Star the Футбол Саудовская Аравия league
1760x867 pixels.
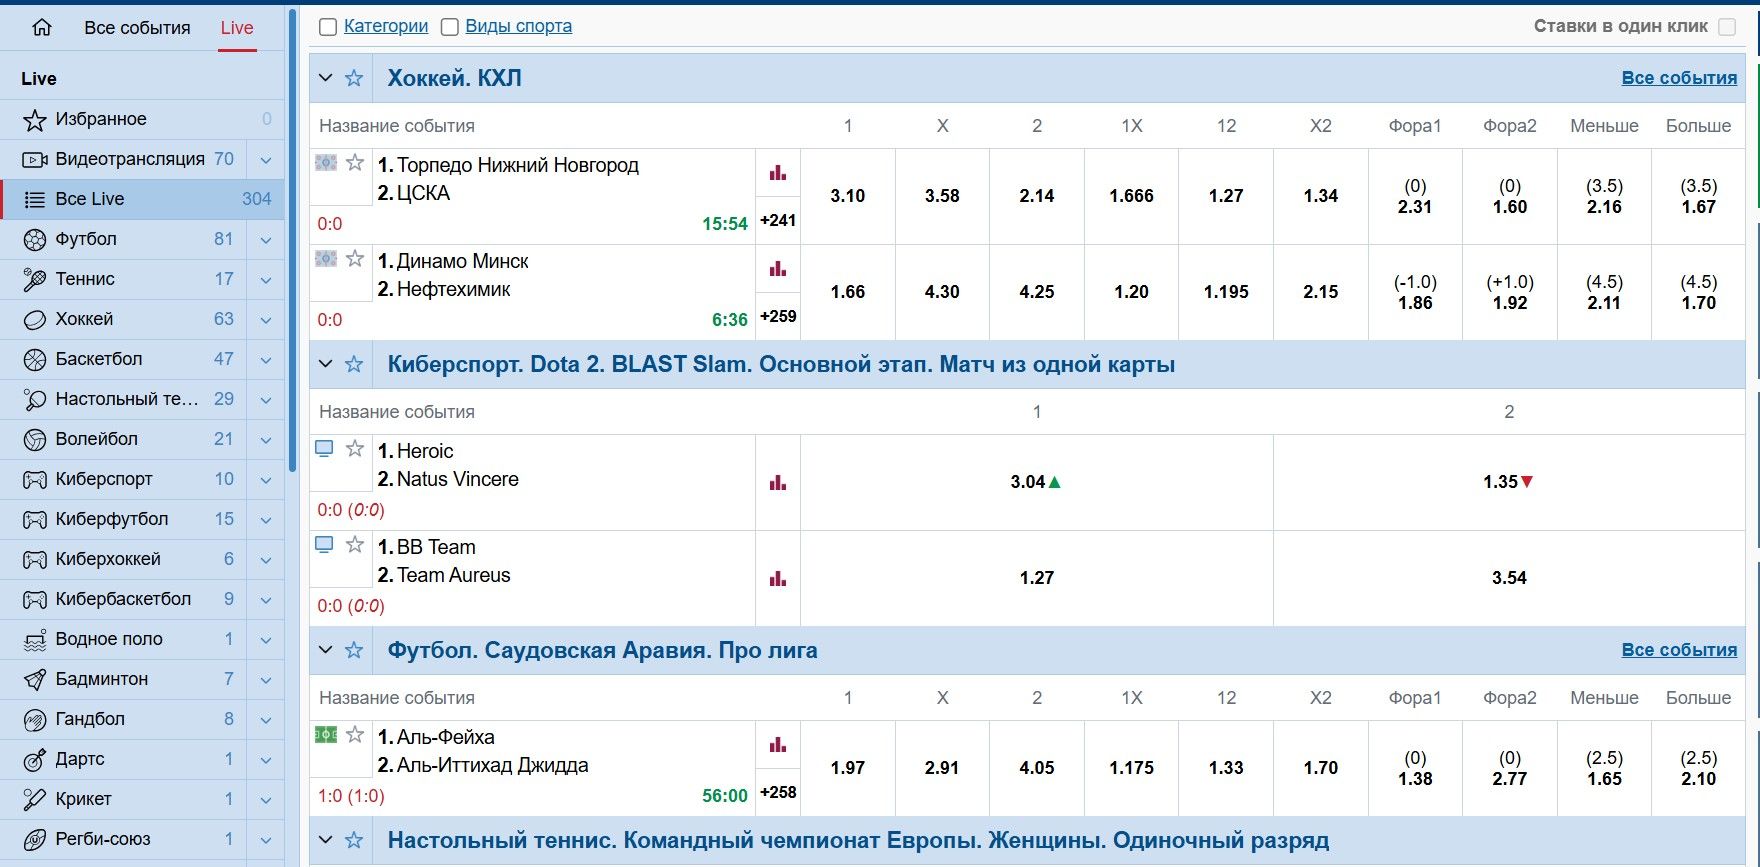354,650
